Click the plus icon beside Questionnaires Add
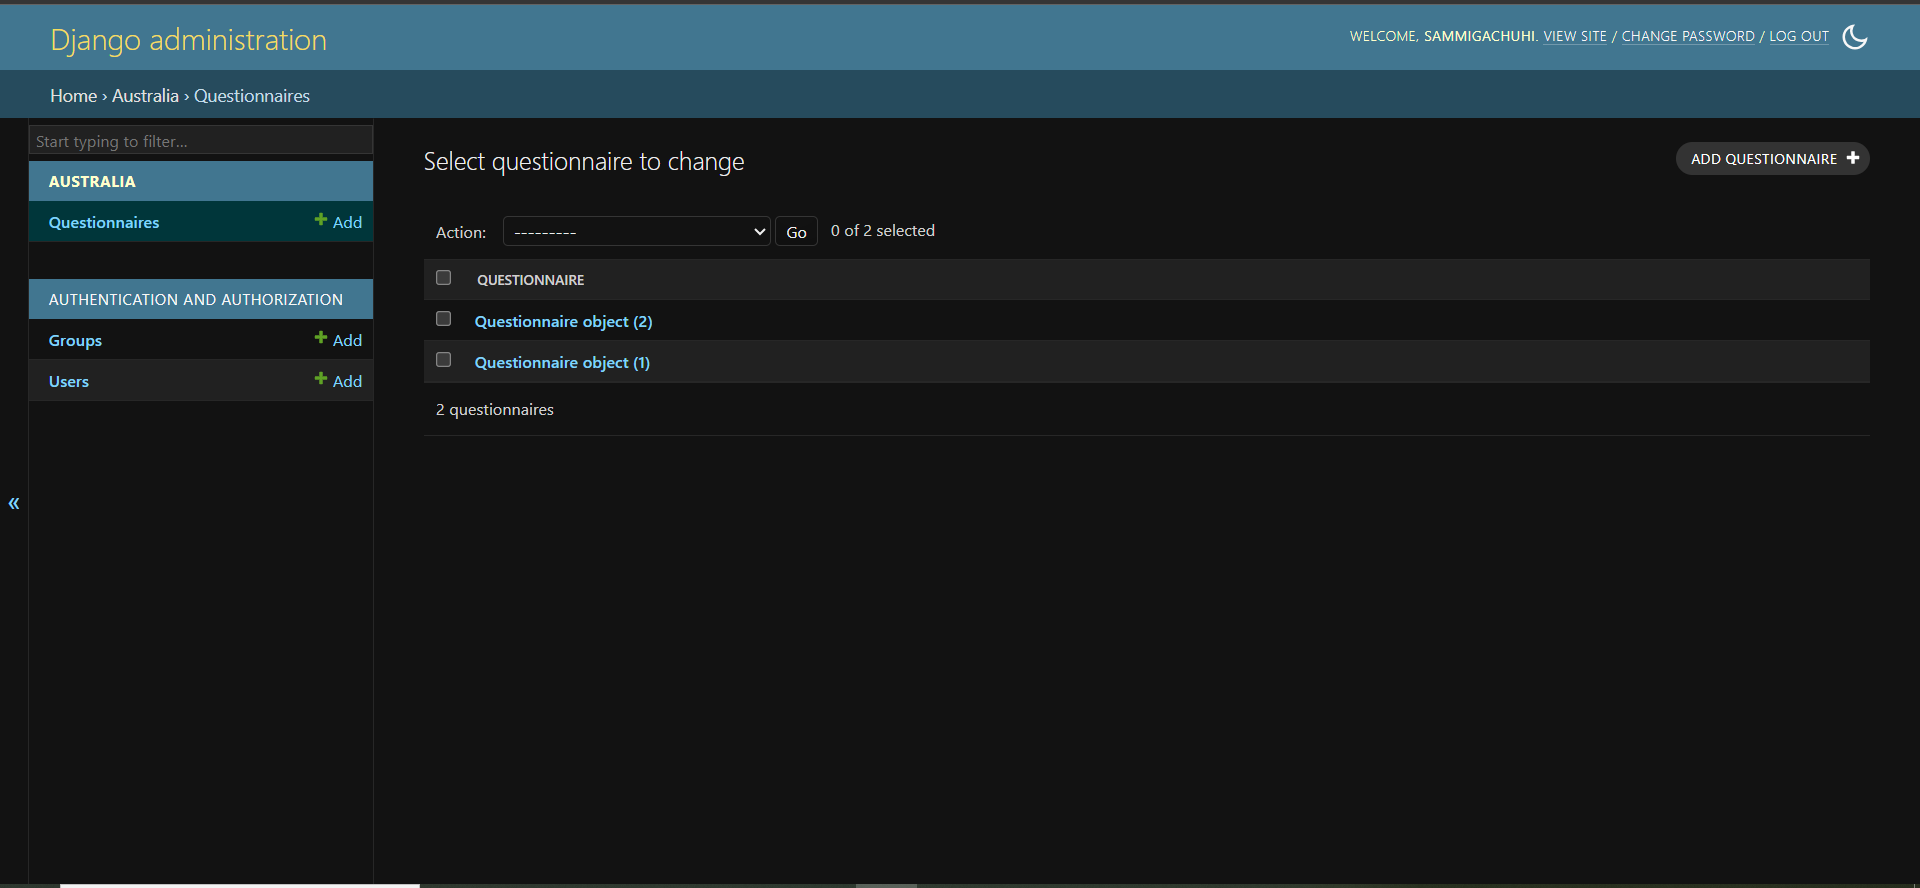1920x888 pixels. 321,220
